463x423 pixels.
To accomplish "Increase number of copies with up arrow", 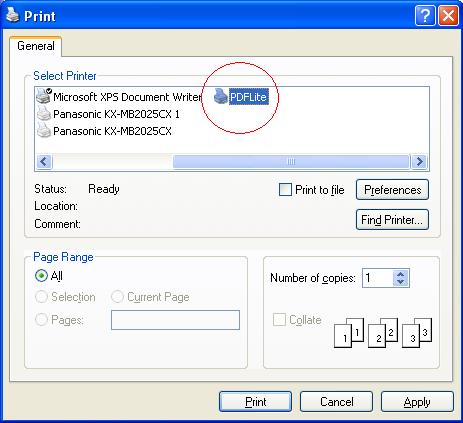I will (x=400, y=274).
